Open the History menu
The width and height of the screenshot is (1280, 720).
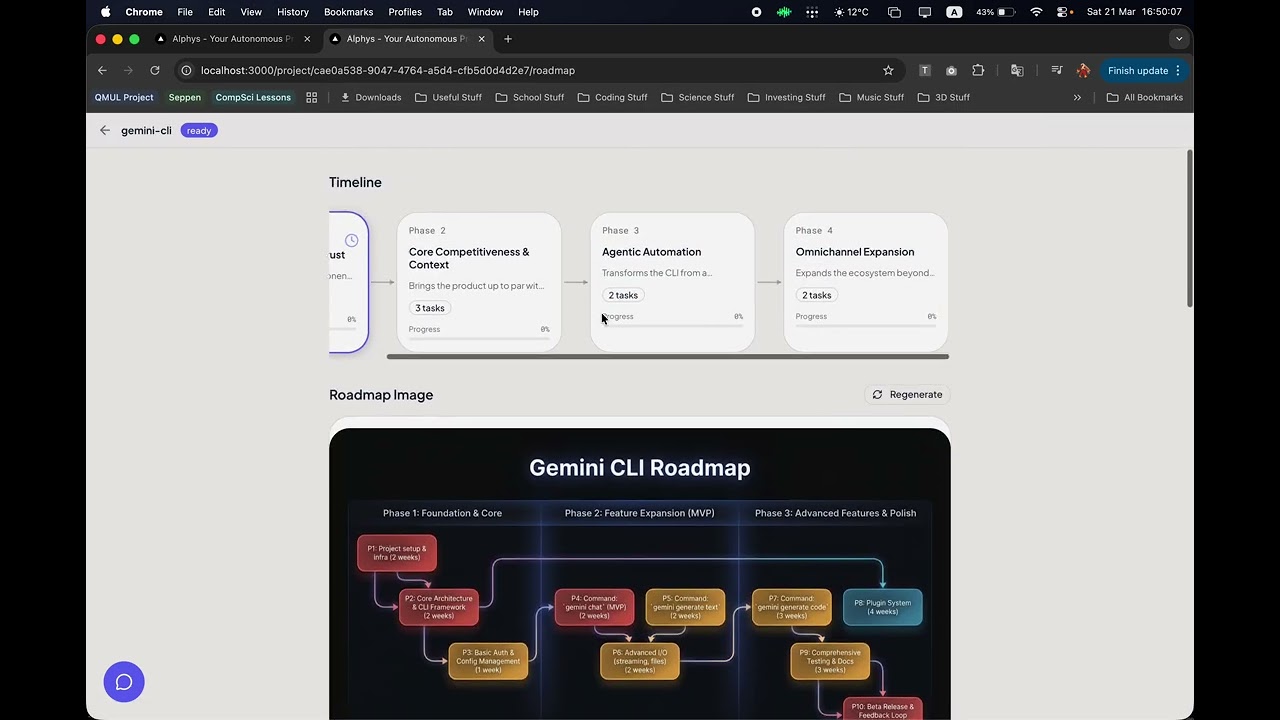293,12
